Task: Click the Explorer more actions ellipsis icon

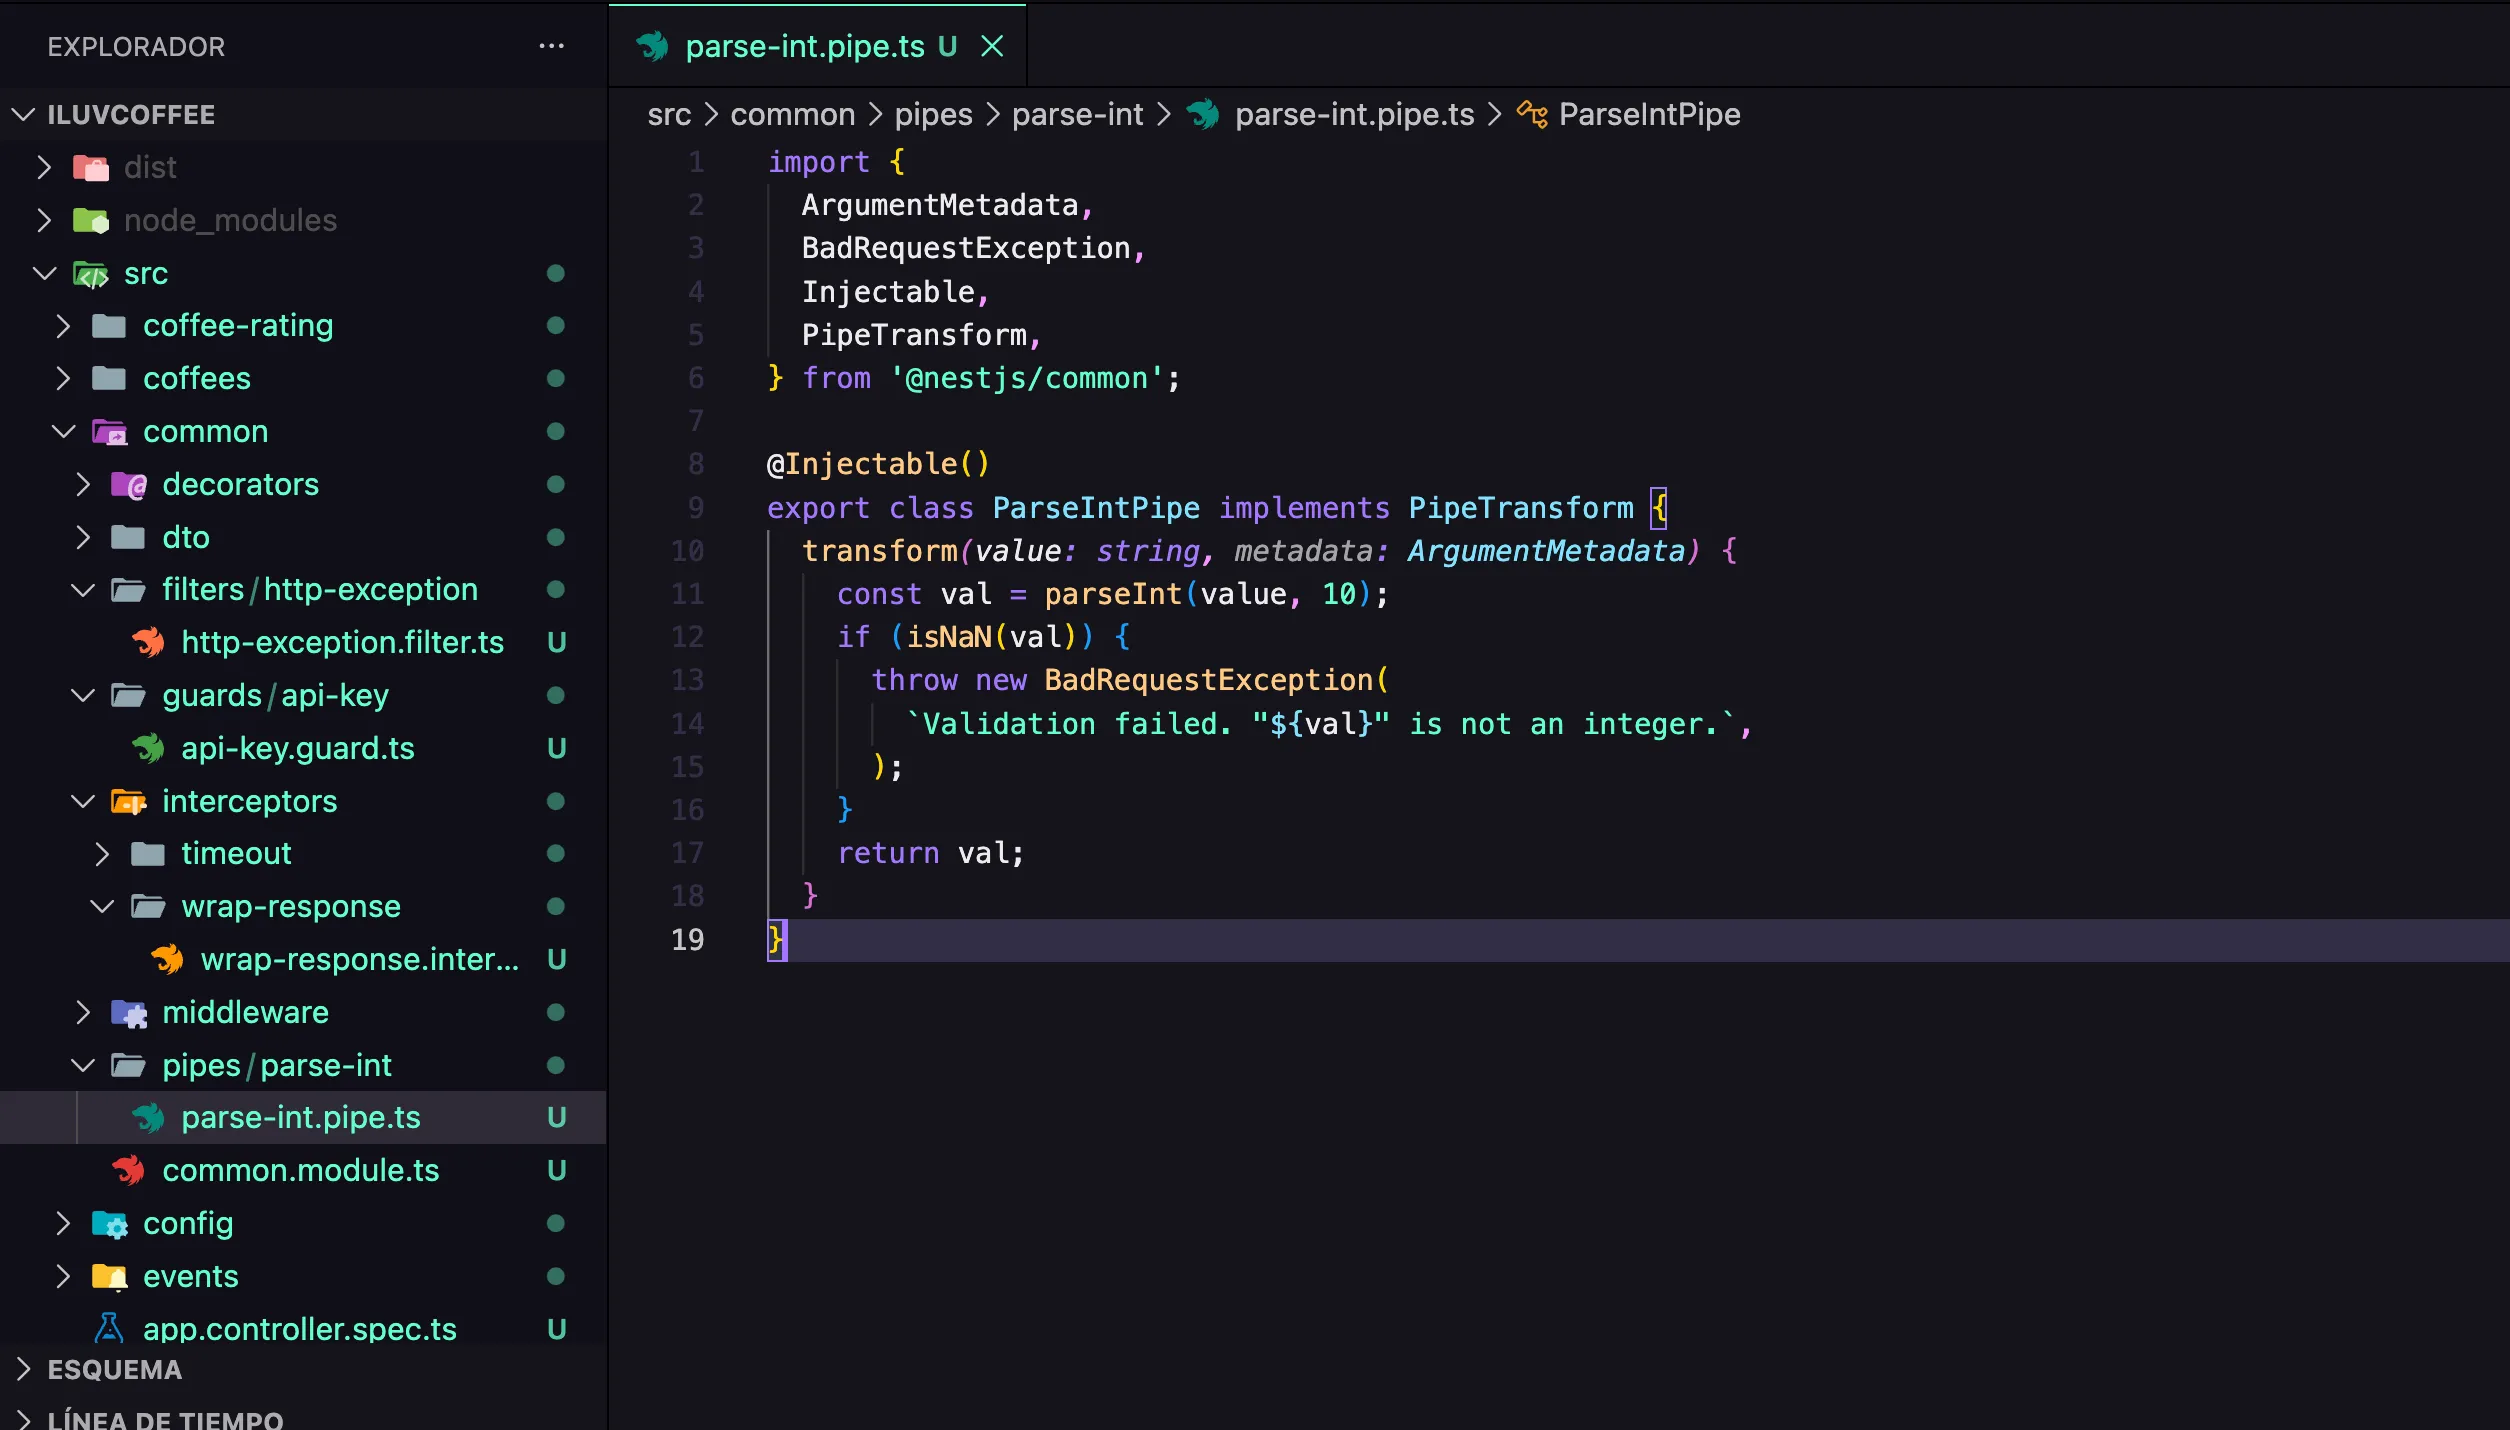Action: click(551, 46)
